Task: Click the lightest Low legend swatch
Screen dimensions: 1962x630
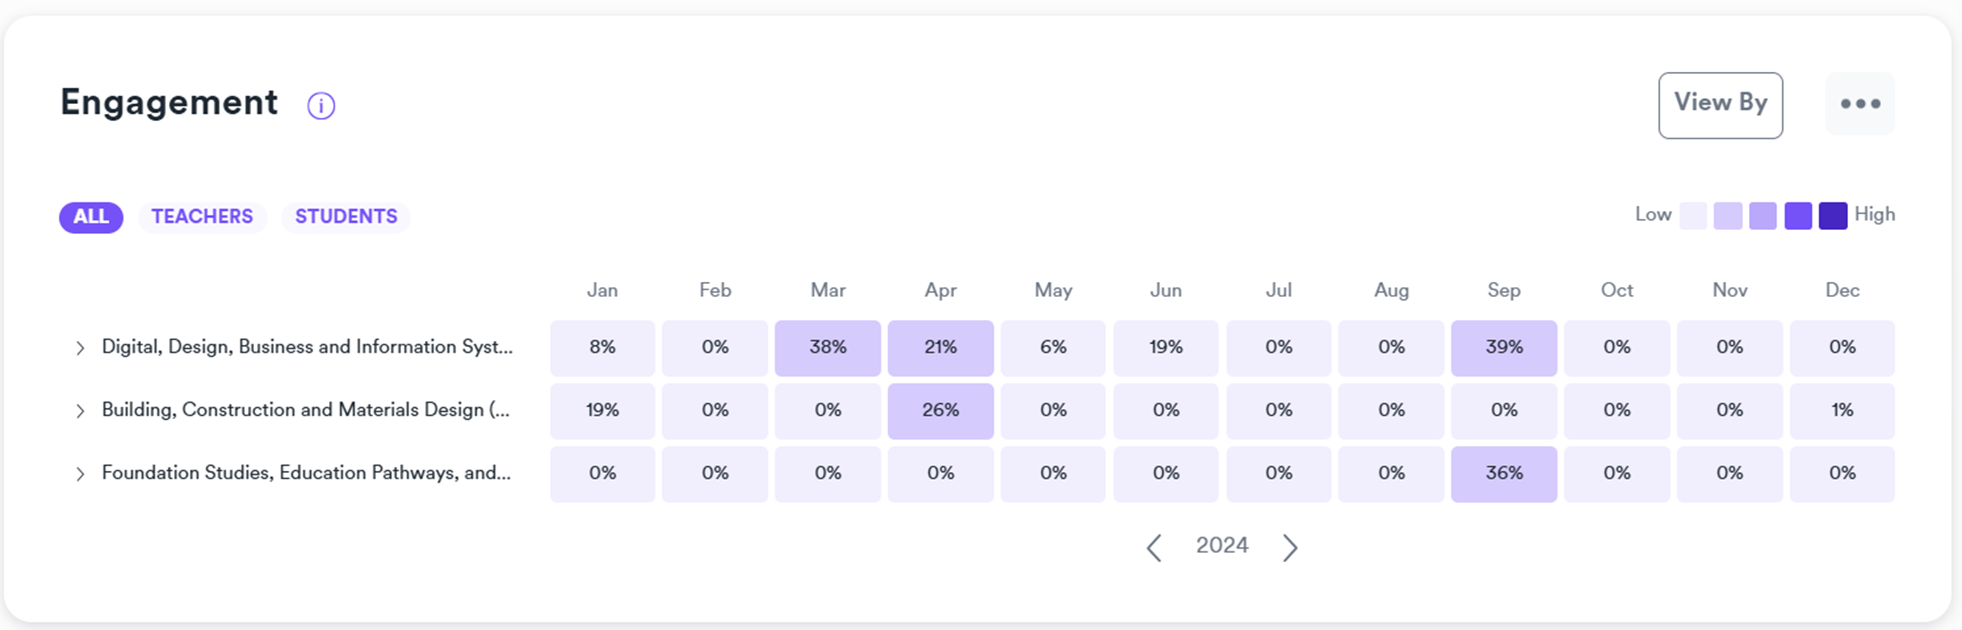Action: pos(1693,216)
